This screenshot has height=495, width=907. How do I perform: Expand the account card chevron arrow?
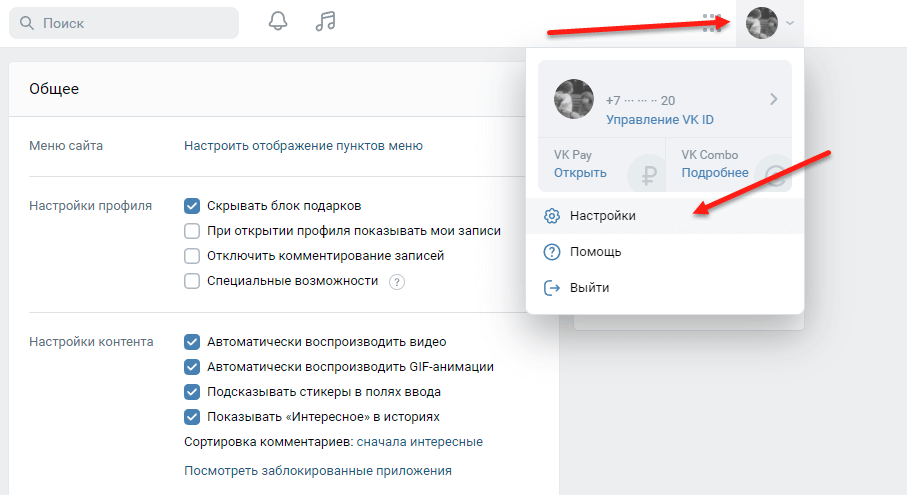click(x=773, y=99)
